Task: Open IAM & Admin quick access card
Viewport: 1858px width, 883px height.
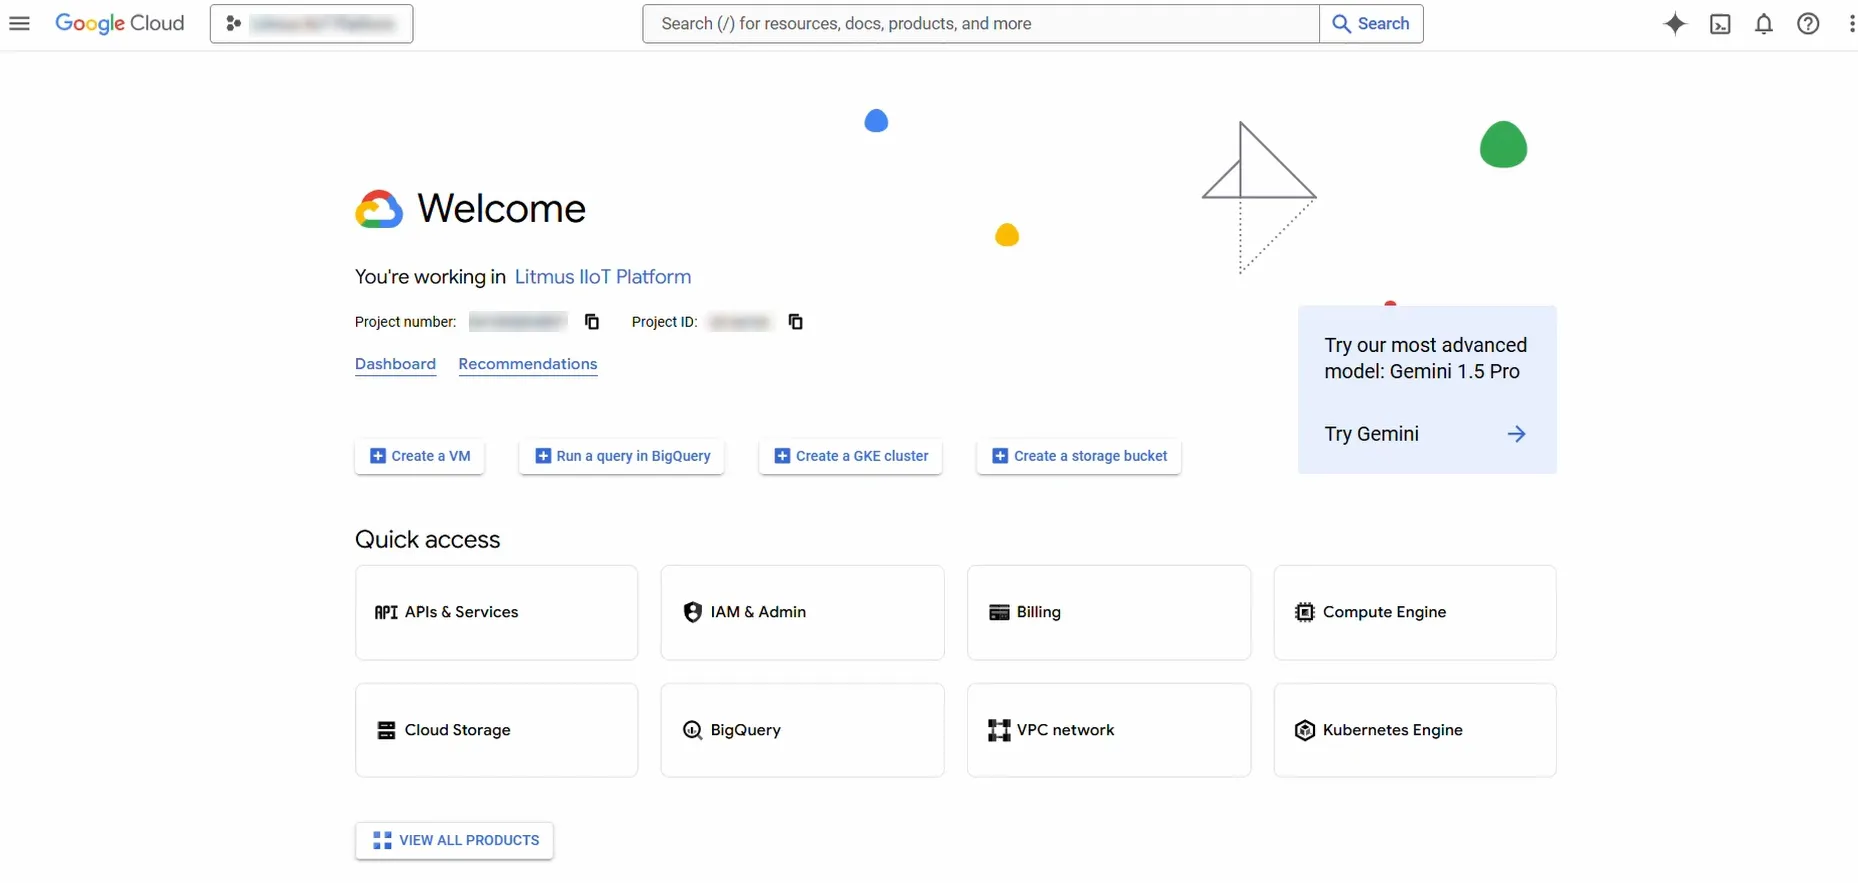Action: pyautogui.click(x=803, y=613)
